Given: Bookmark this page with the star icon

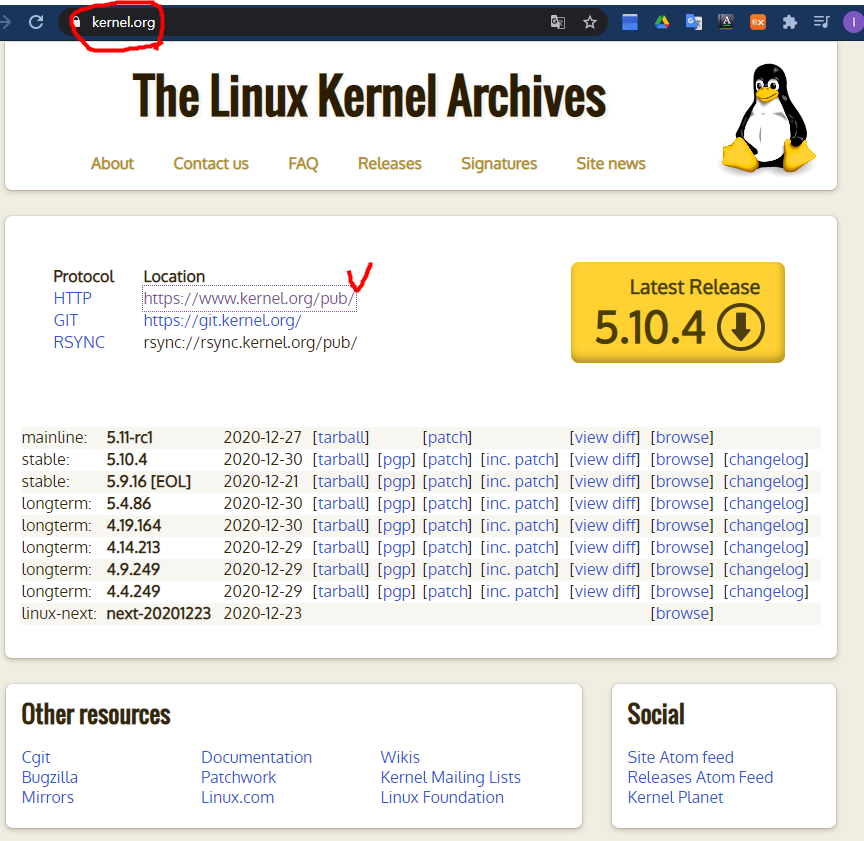Looking at the screenshot, I should pyautogui.click(x=590, y=22).
